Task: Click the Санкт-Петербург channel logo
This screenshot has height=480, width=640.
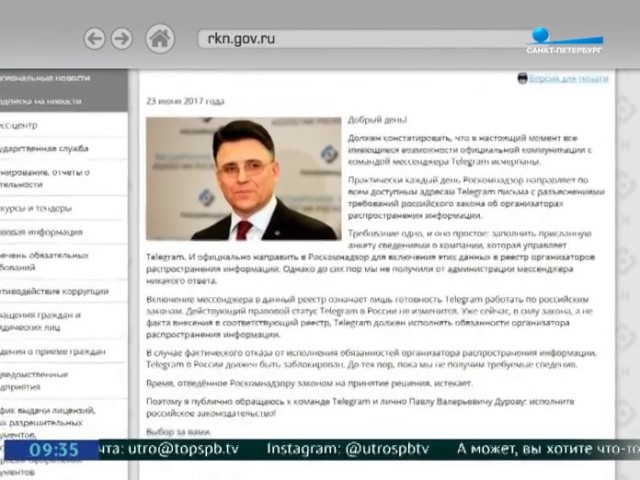Action: (564, 41)
